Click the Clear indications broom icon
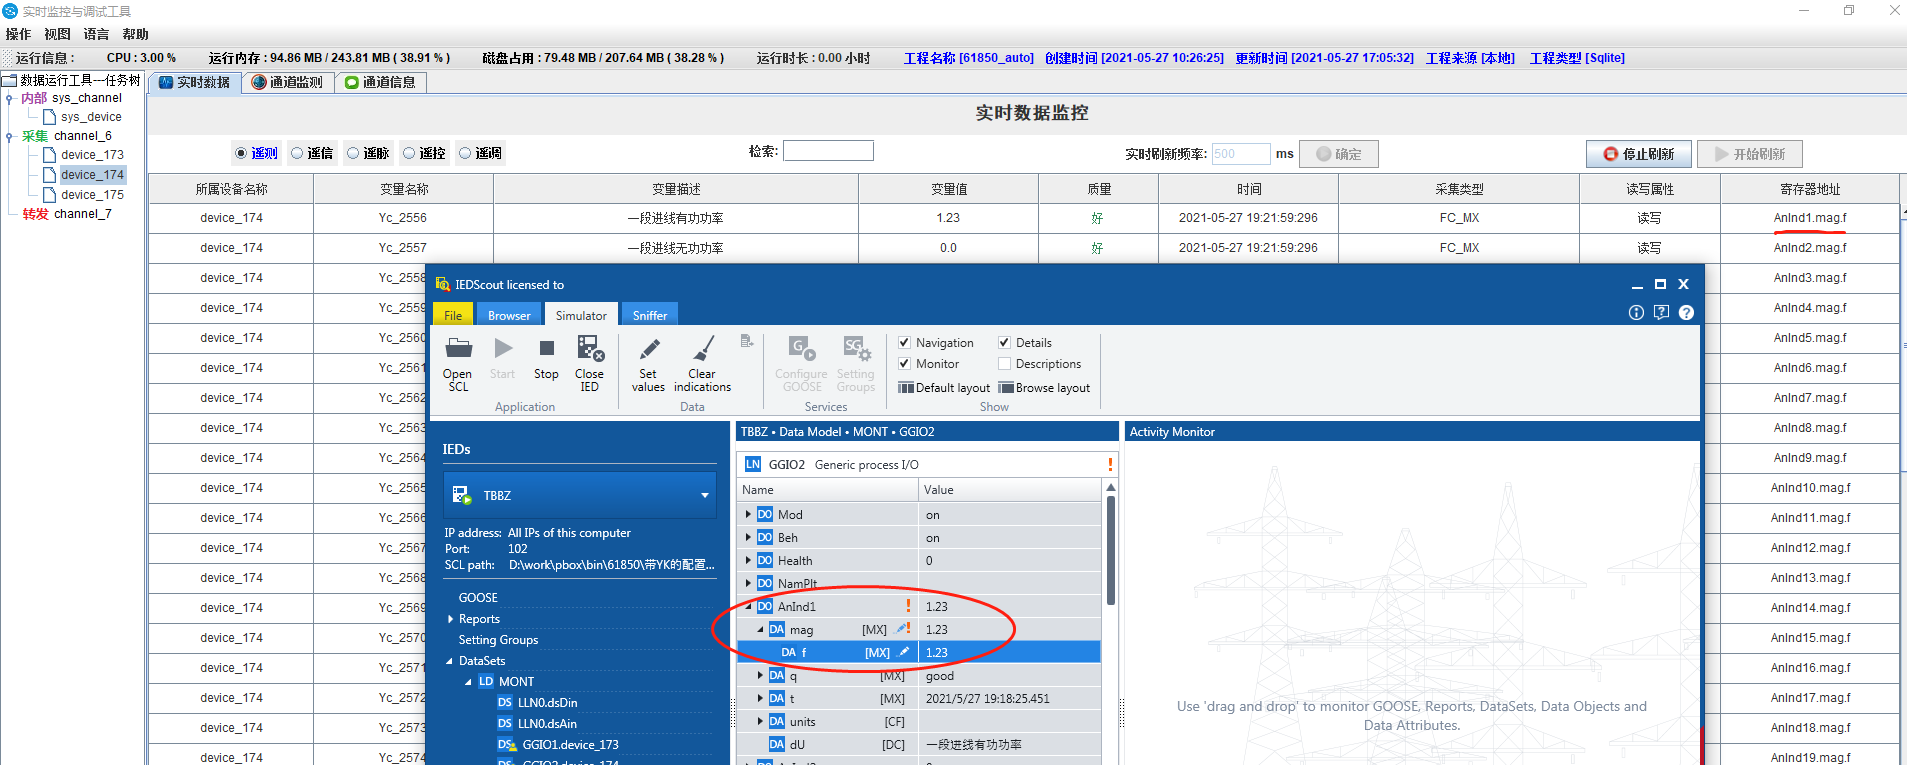1907x765 pixels. pyautogui.click(x=702, y=349)
